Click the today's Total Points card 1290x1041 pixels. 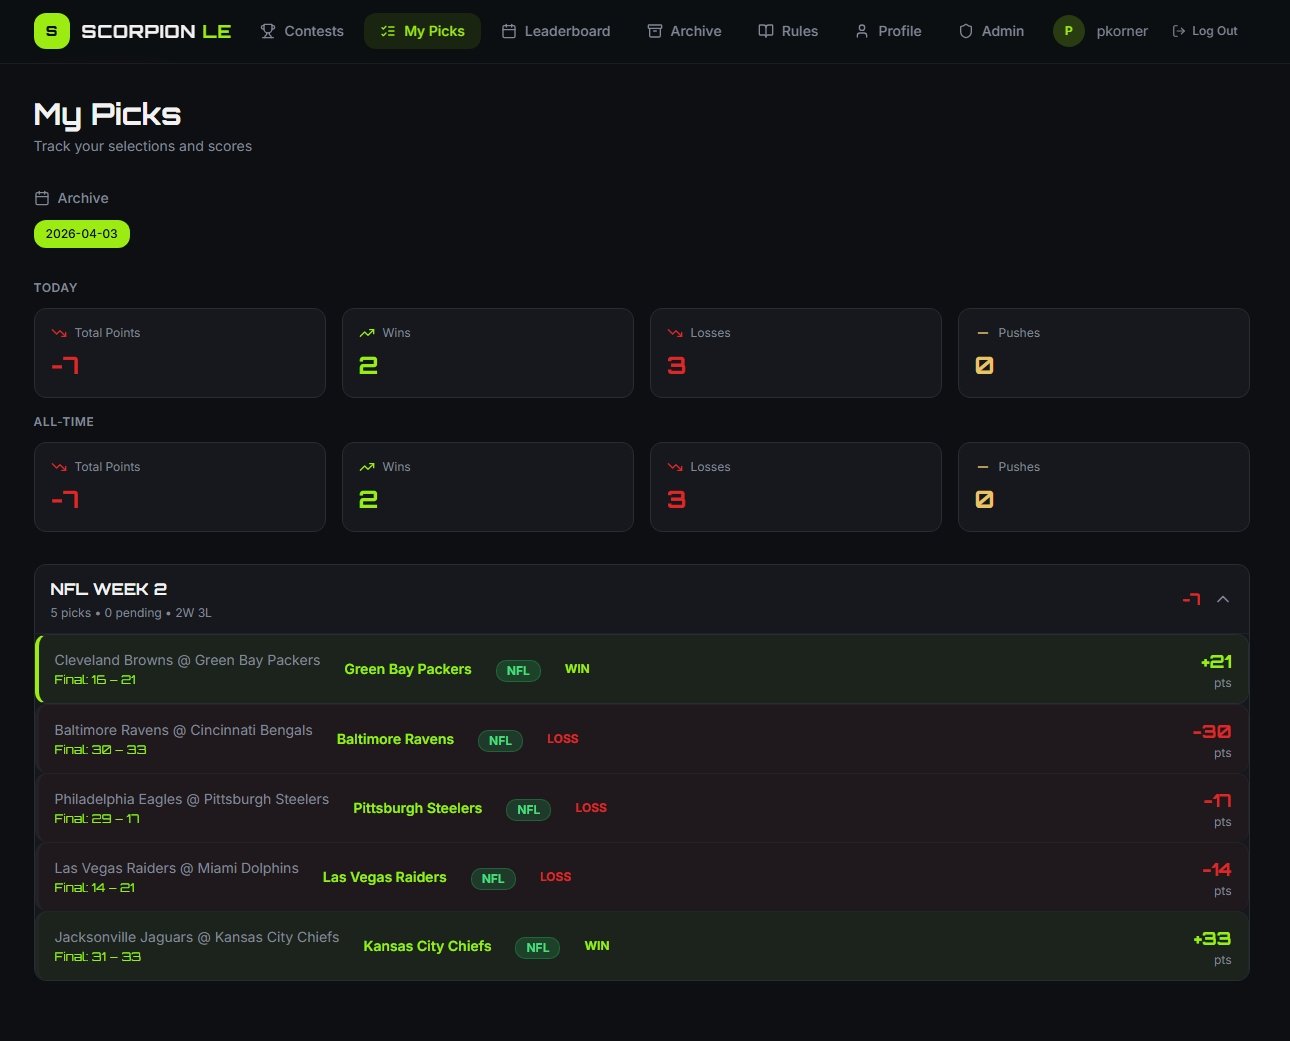(x=180, y=353)
